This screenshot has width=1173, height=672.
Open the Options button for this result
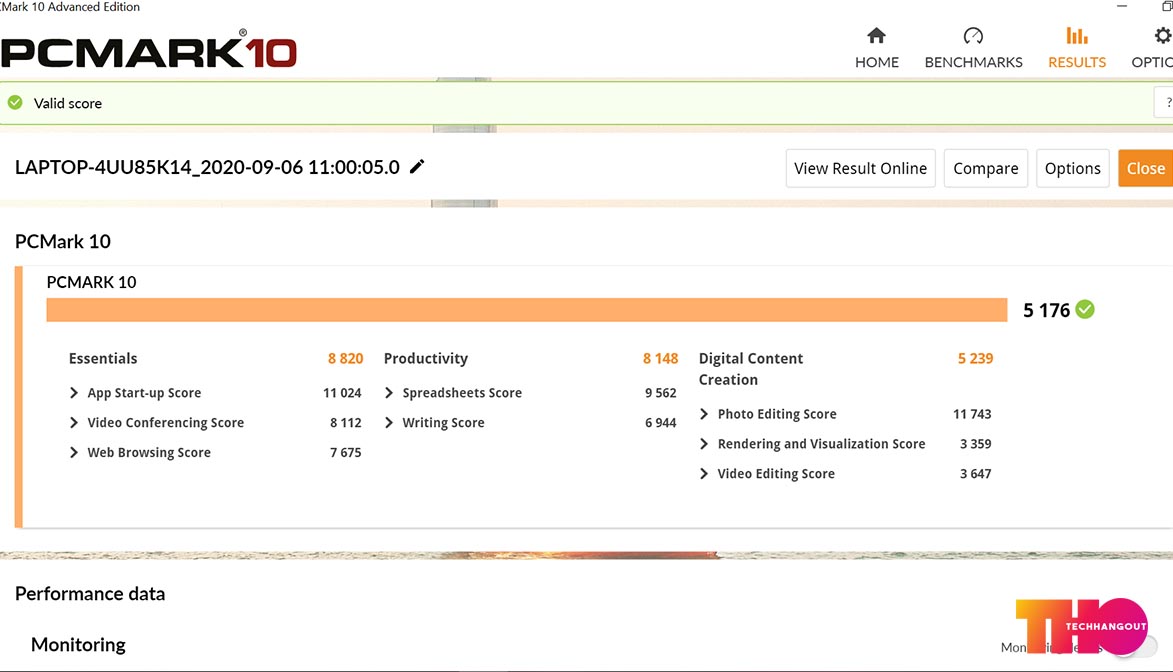tap(1073, 168)
